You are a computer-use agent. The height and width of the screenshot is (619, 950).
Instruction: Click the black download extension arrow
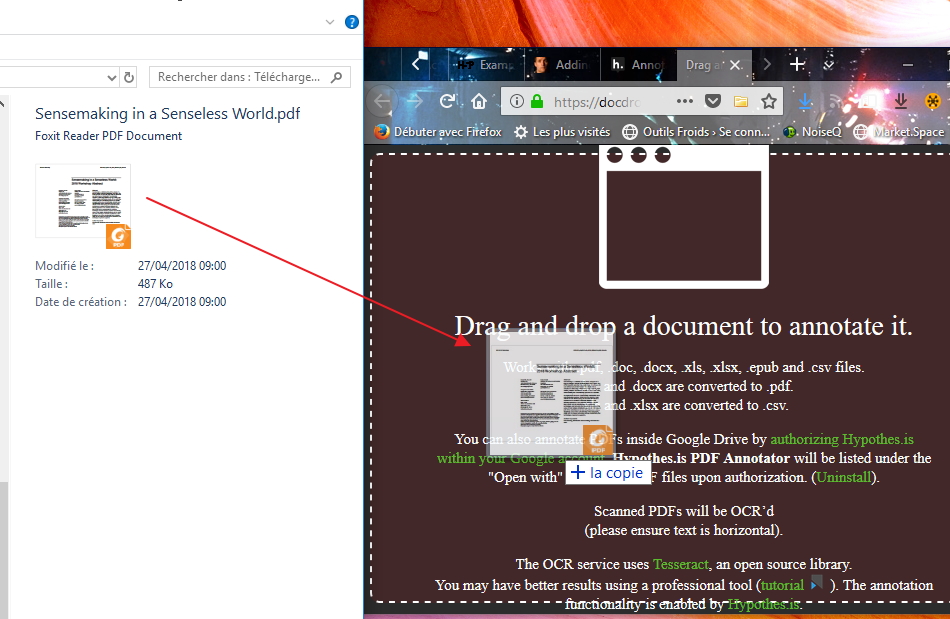901,101
